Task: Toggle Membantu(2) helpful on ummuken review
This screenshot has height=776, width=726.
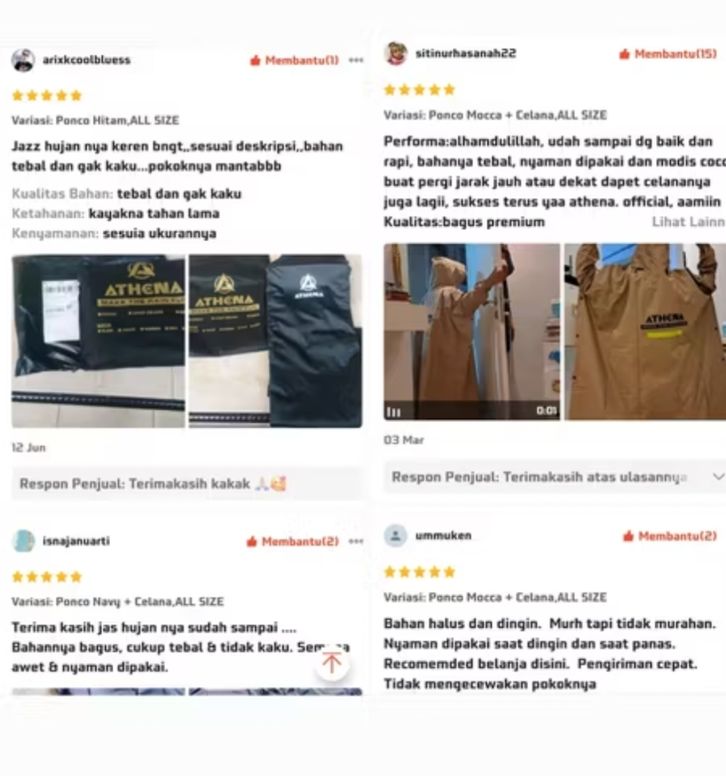Action: click(670, 536)
